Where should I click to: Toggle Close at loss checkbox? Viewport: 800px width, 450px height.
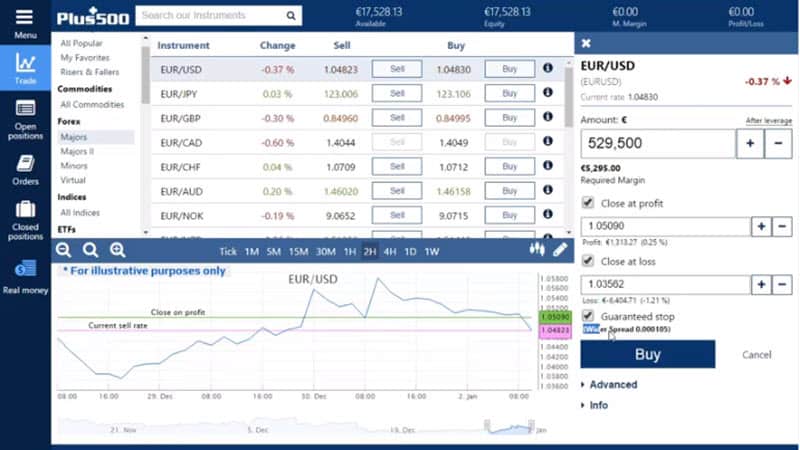coord(588,261)
